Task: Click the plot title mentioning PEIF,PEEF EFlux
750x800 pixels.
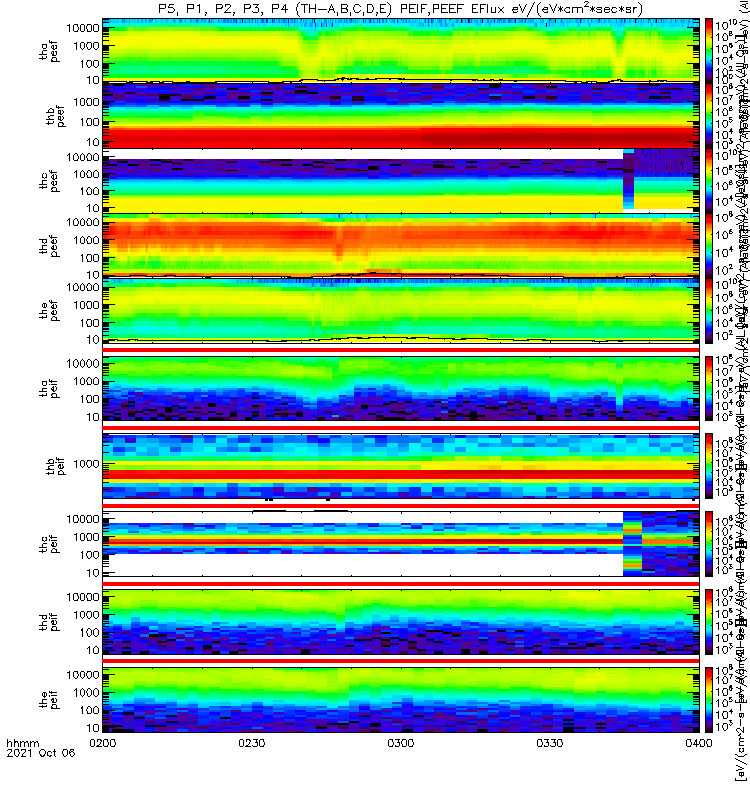Action: [x=401, y=9]
